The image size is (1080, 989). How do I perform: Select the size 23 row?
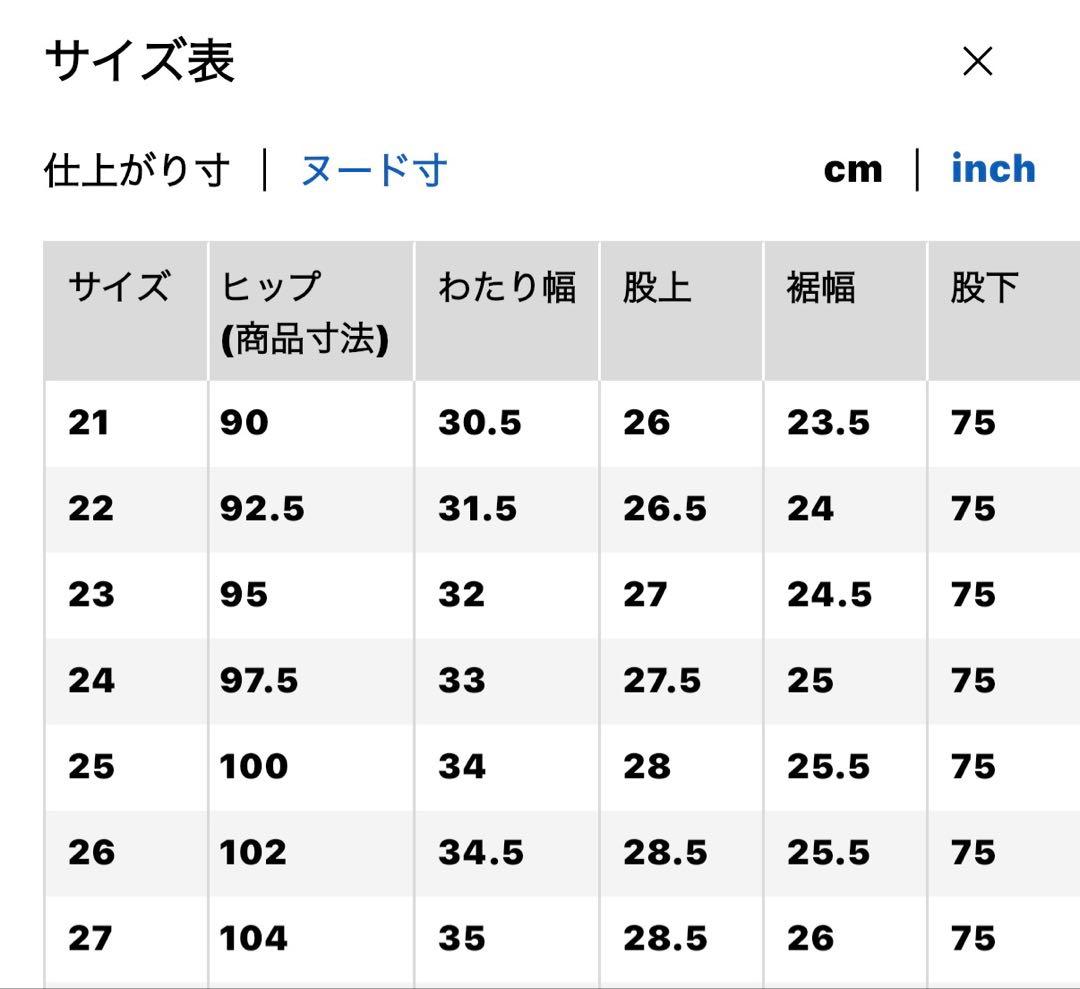pyautogui.click(x=562, y=595)
